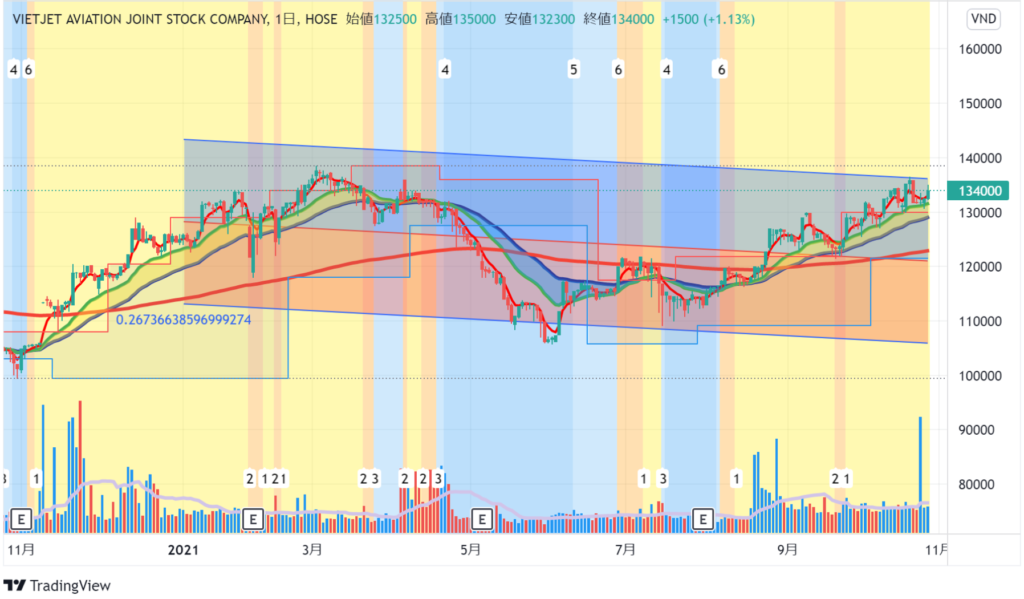Click the 終値134000 close value

click(618, 19)
